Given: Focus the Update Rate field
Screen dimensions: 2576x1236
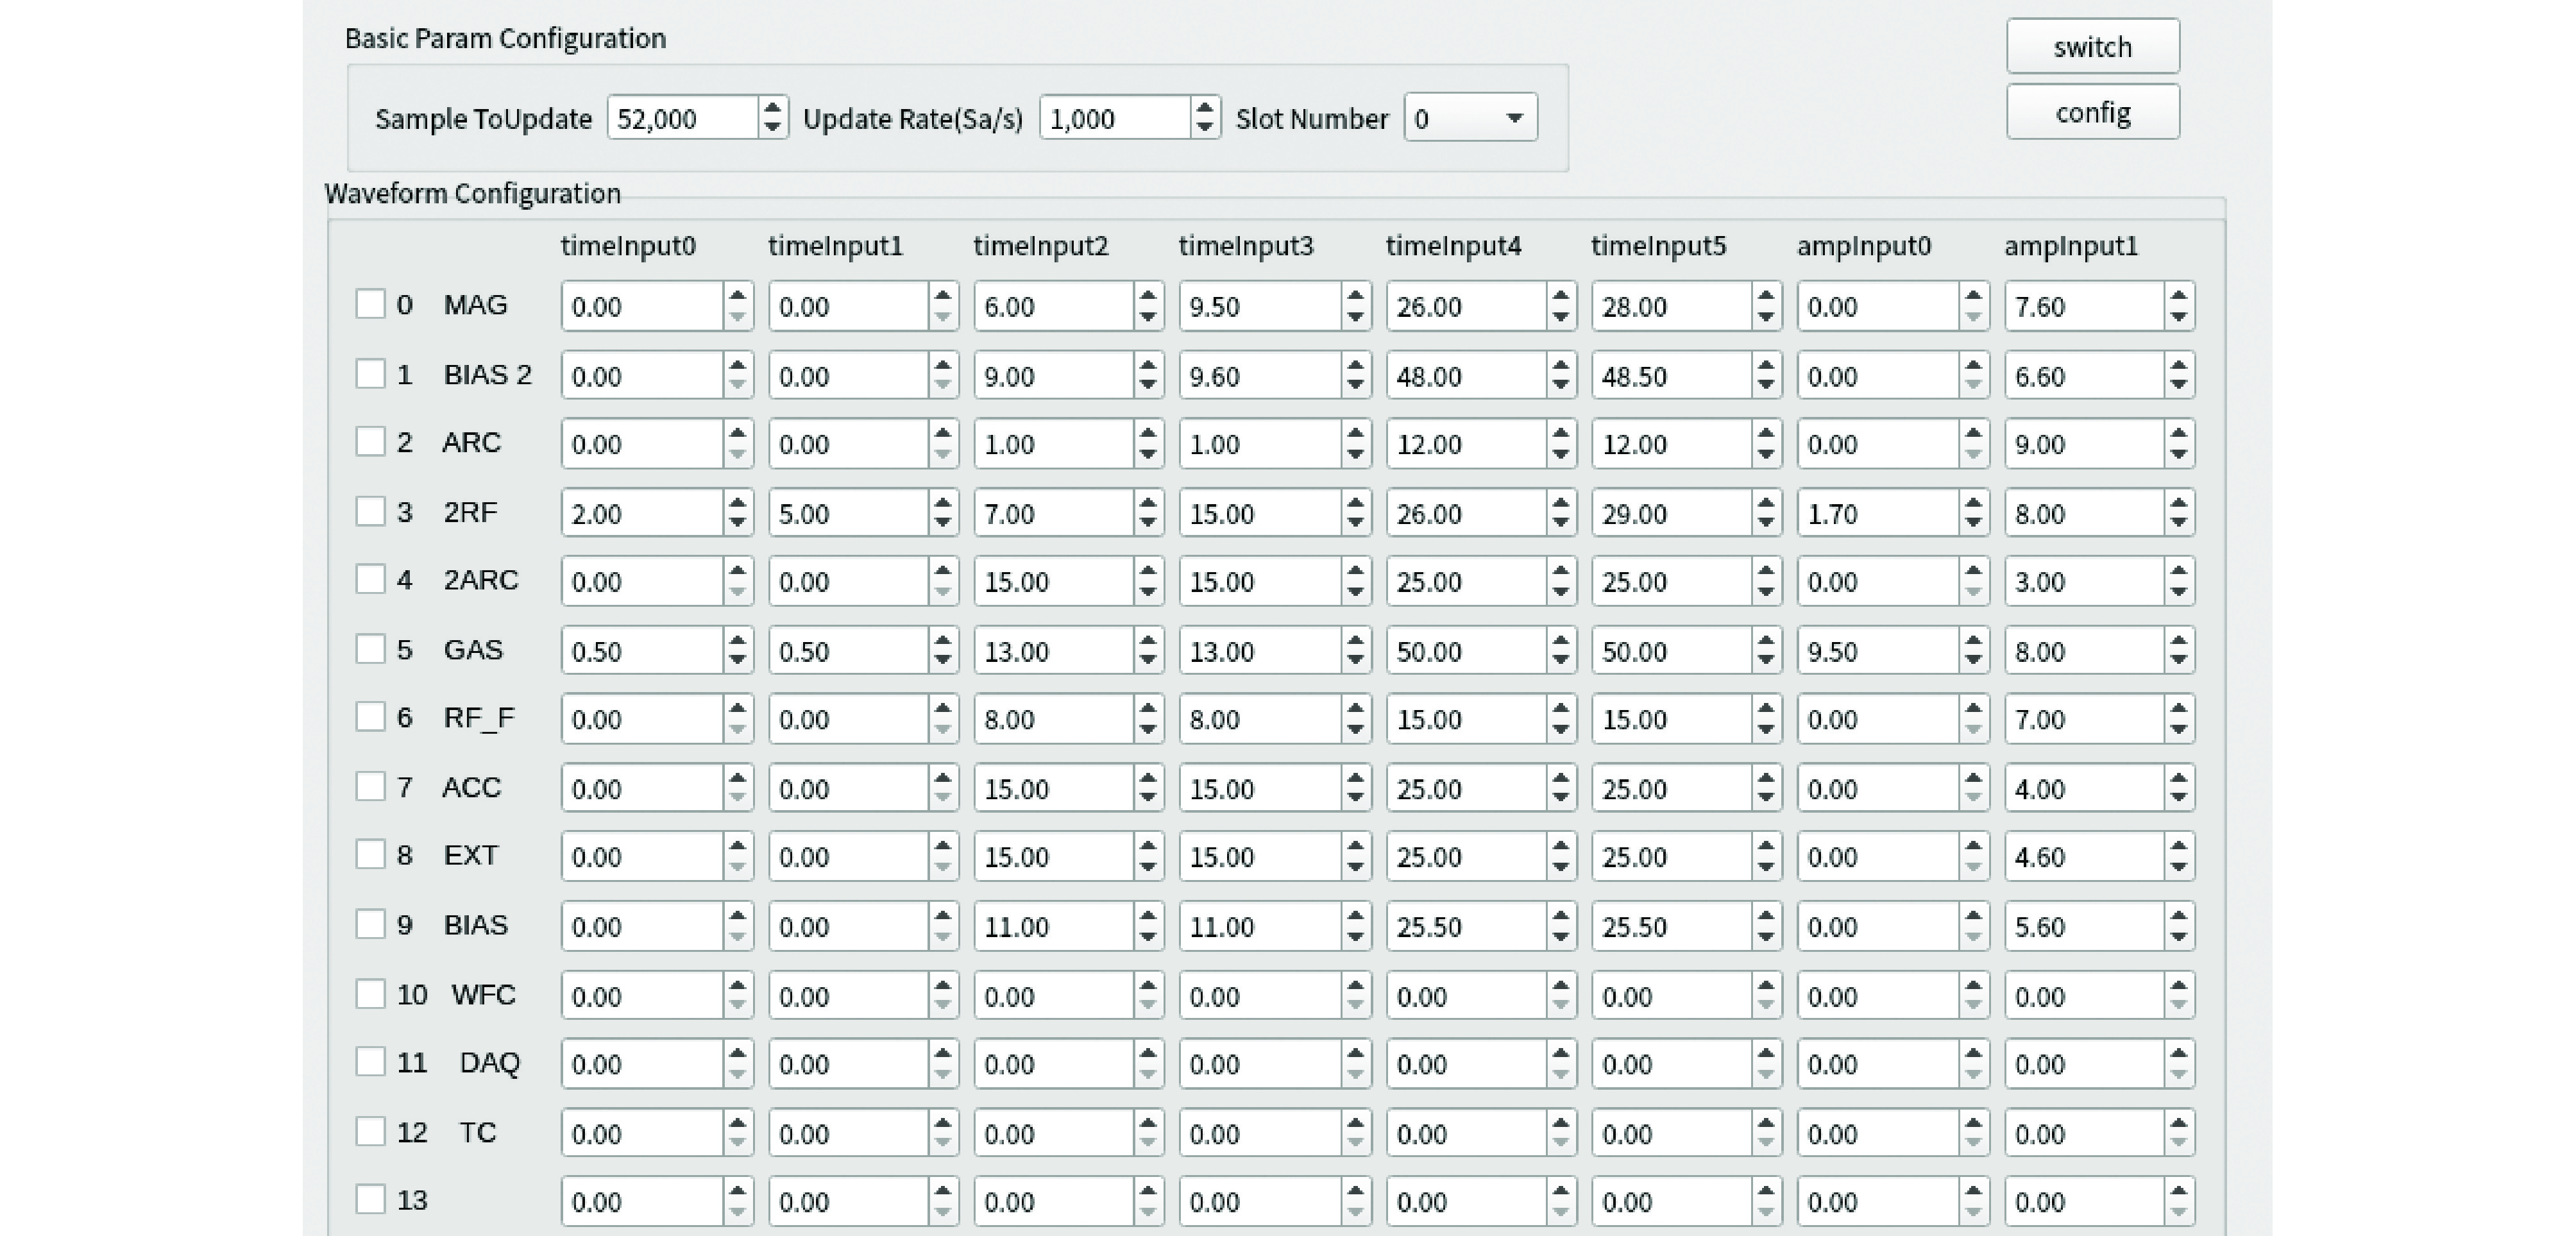Looking at the screenshot, I should [x=1115, y=118].
